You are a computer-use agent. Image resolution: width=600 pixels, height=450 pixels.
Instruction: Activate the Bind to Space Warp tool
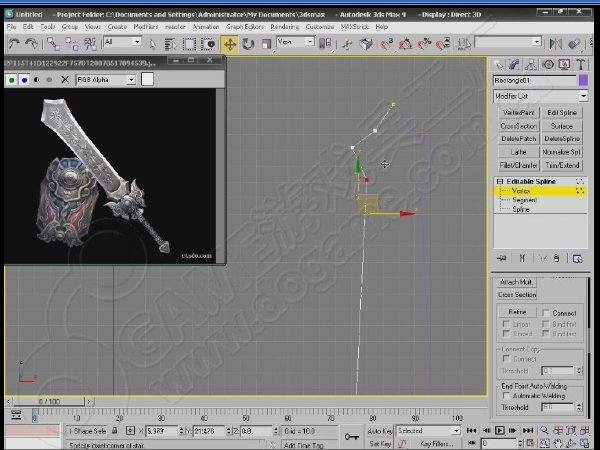pos(90,44)
